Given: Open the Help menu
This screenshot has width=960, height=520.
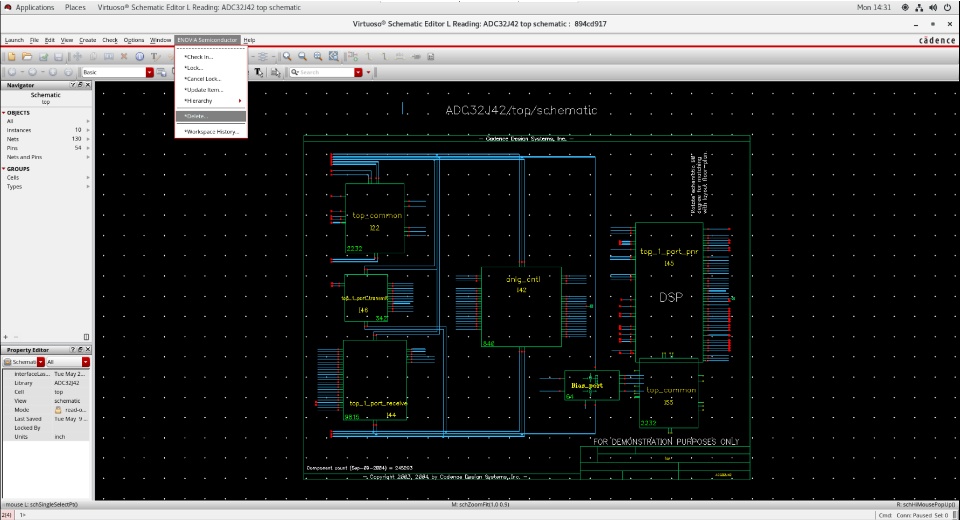Looking at the screenshot, I should (x=249, y=40).
